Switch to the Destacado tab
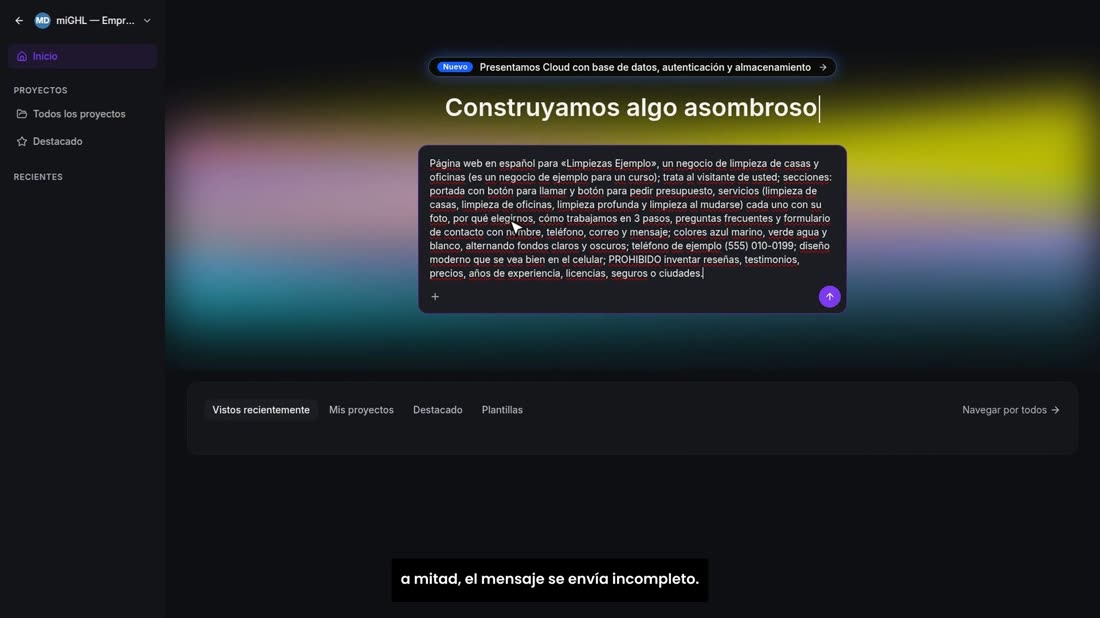The image size is (1100, 618). pos(438,410)
